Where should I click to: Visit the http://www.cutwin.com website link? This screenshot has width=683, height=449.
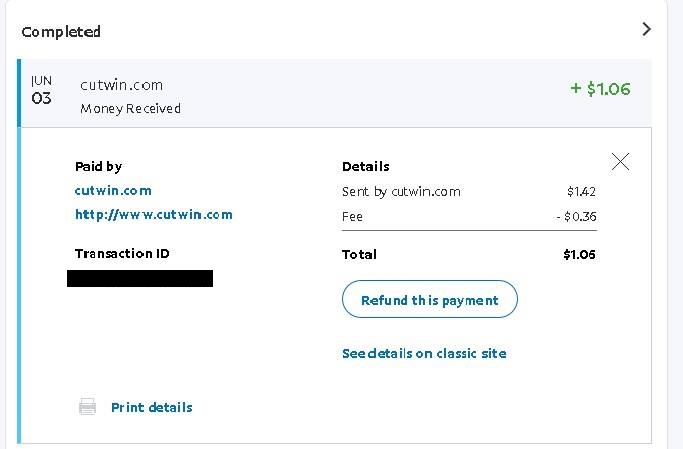coord(154,215)
